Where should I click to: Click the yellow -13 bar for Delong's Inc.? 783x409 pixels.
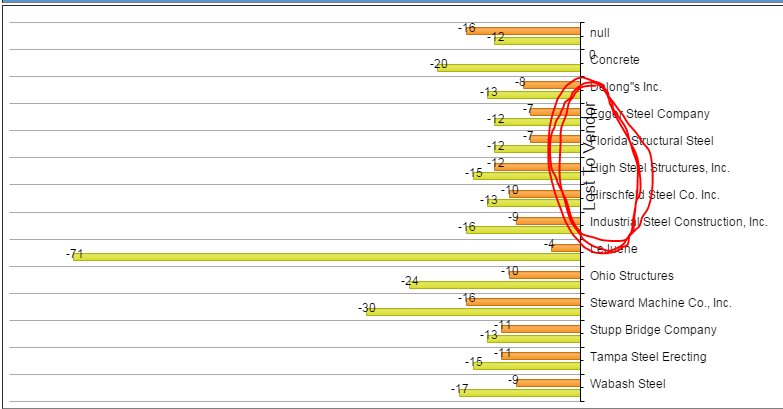point(534,95)
